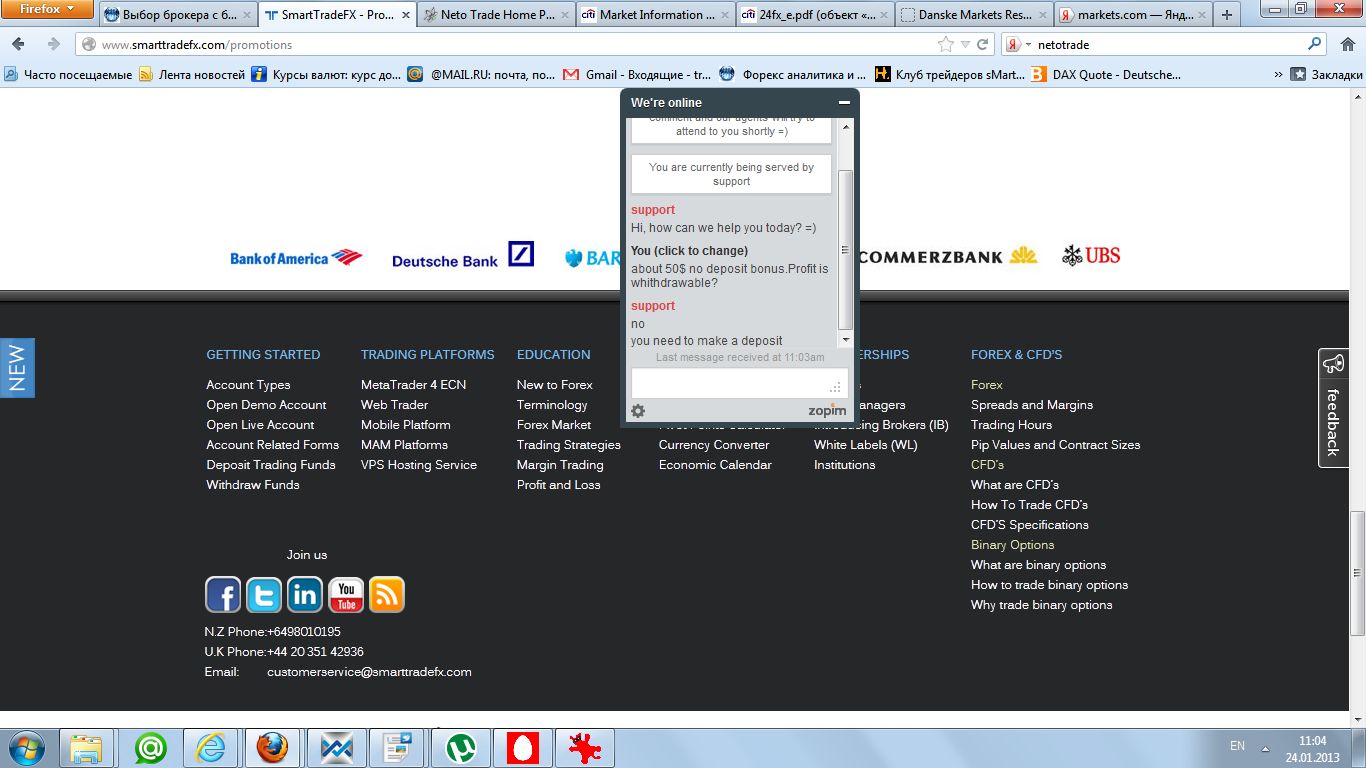Open the Twitter social icon

pyautogui.click(x=264, y=595)
